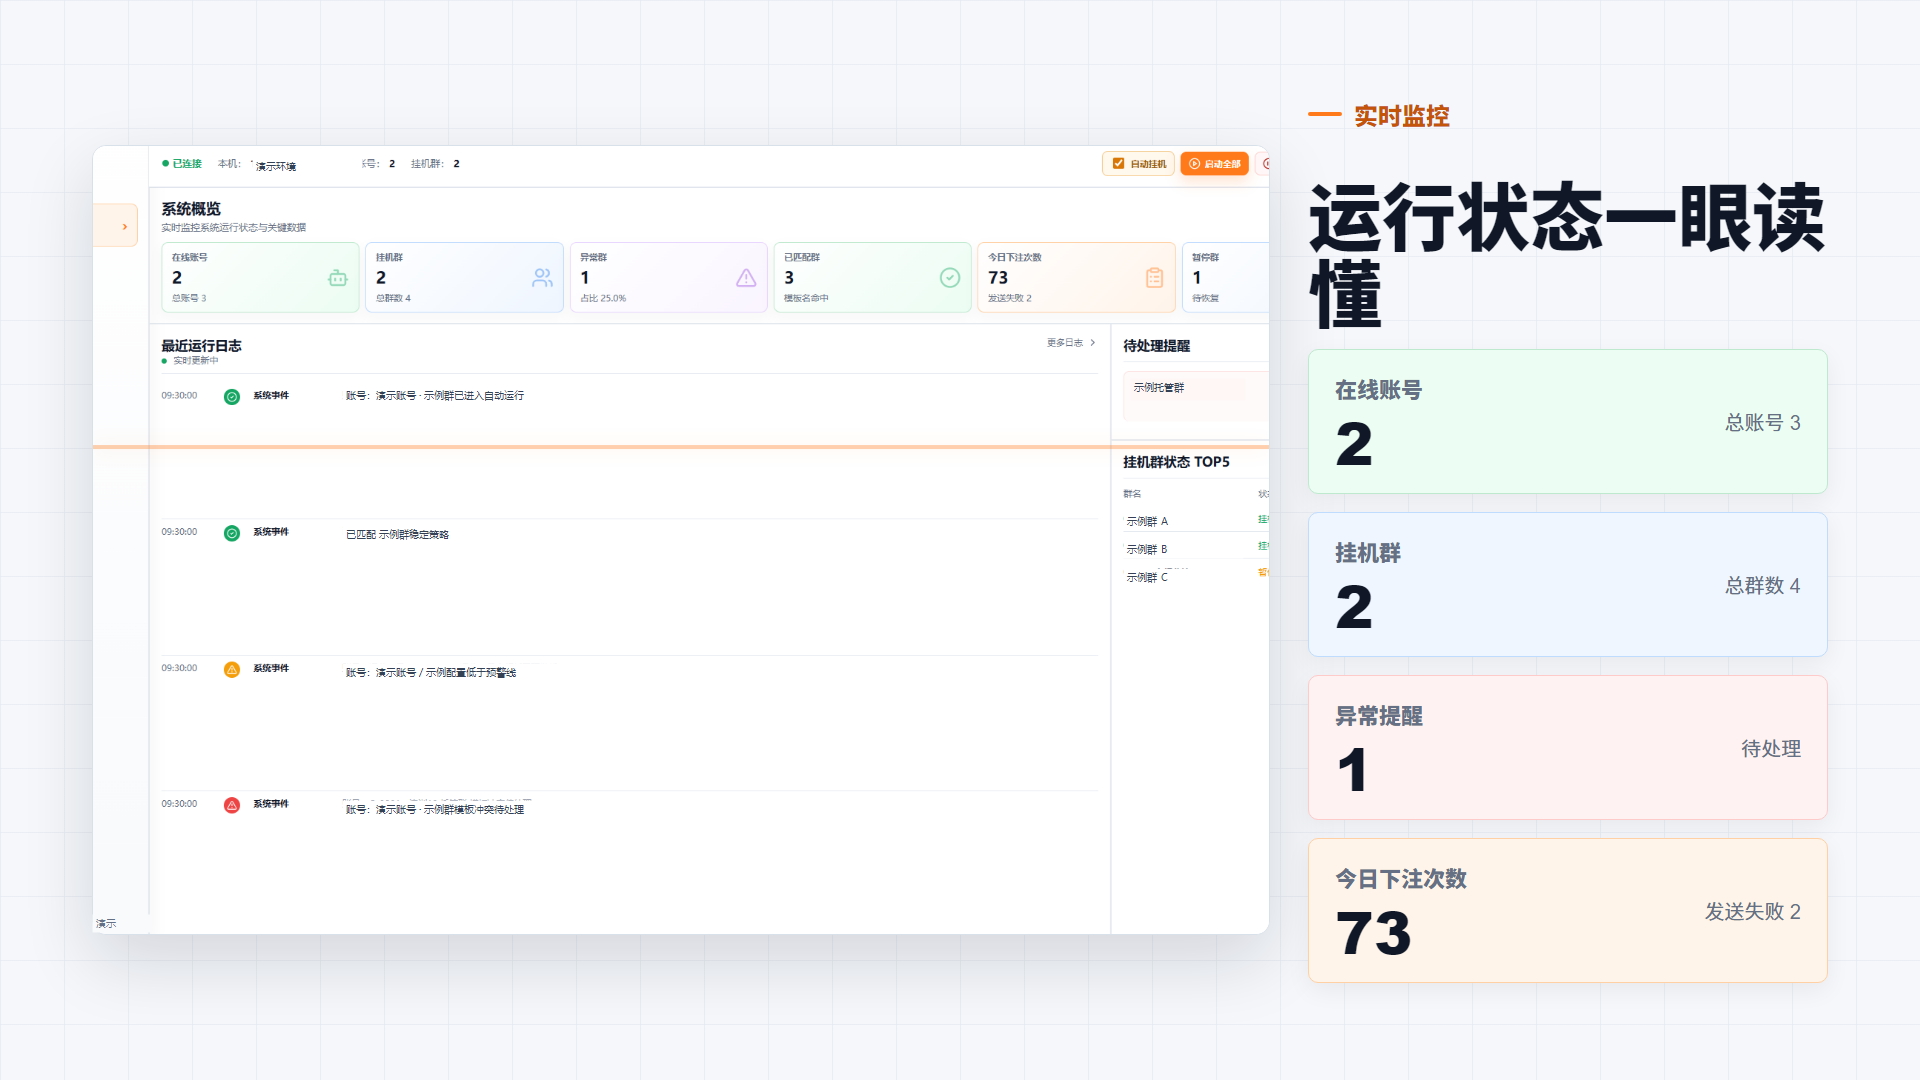The image size is (1920, 1080).
Task: Click the 挂机群状态 TOP5 heading
Action: tap(1176, 462)
